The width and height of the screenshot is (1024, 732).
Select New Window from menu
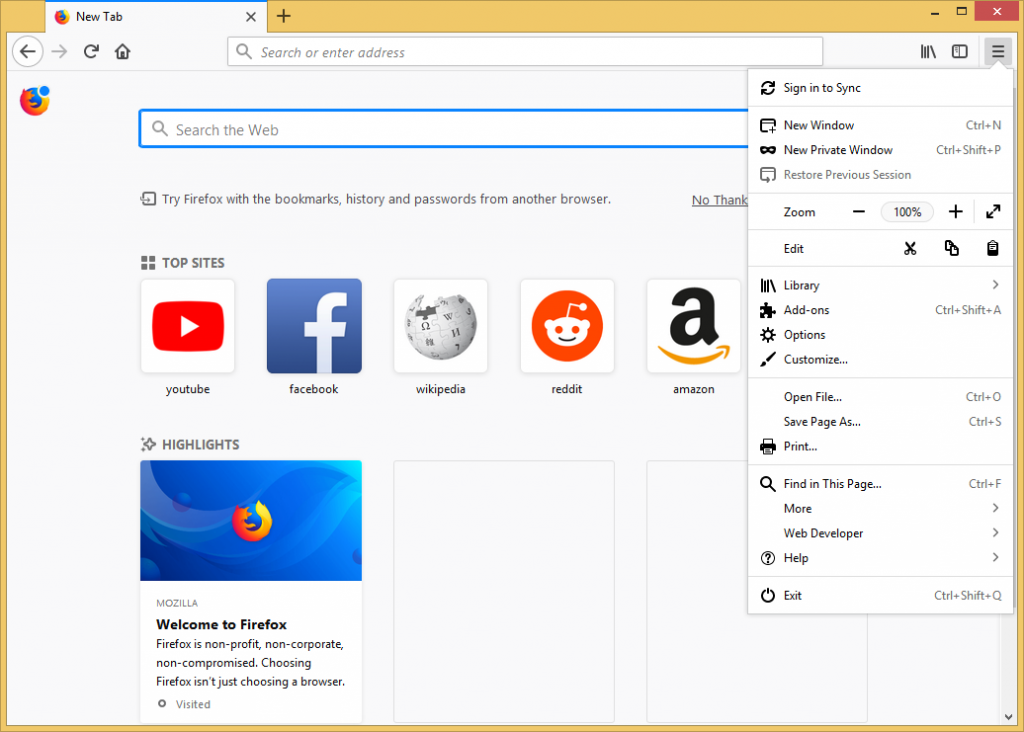coord(880,125)
